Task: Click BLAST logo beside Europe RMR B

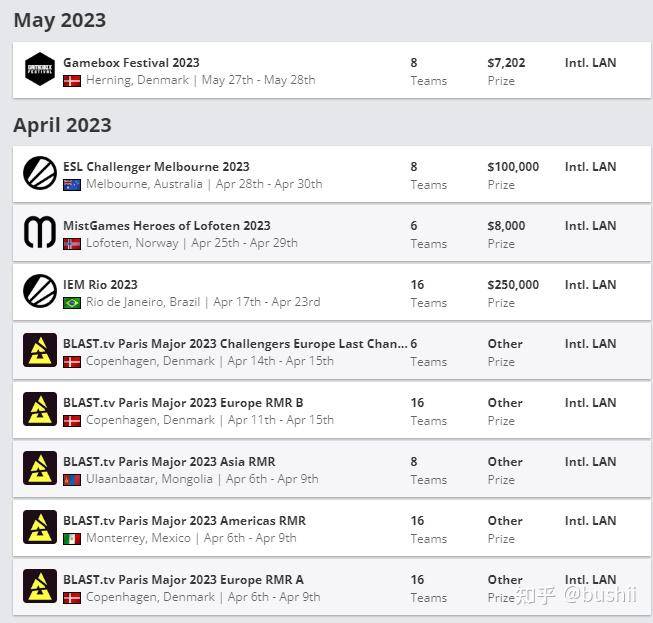Action: [x=40, y=409]
